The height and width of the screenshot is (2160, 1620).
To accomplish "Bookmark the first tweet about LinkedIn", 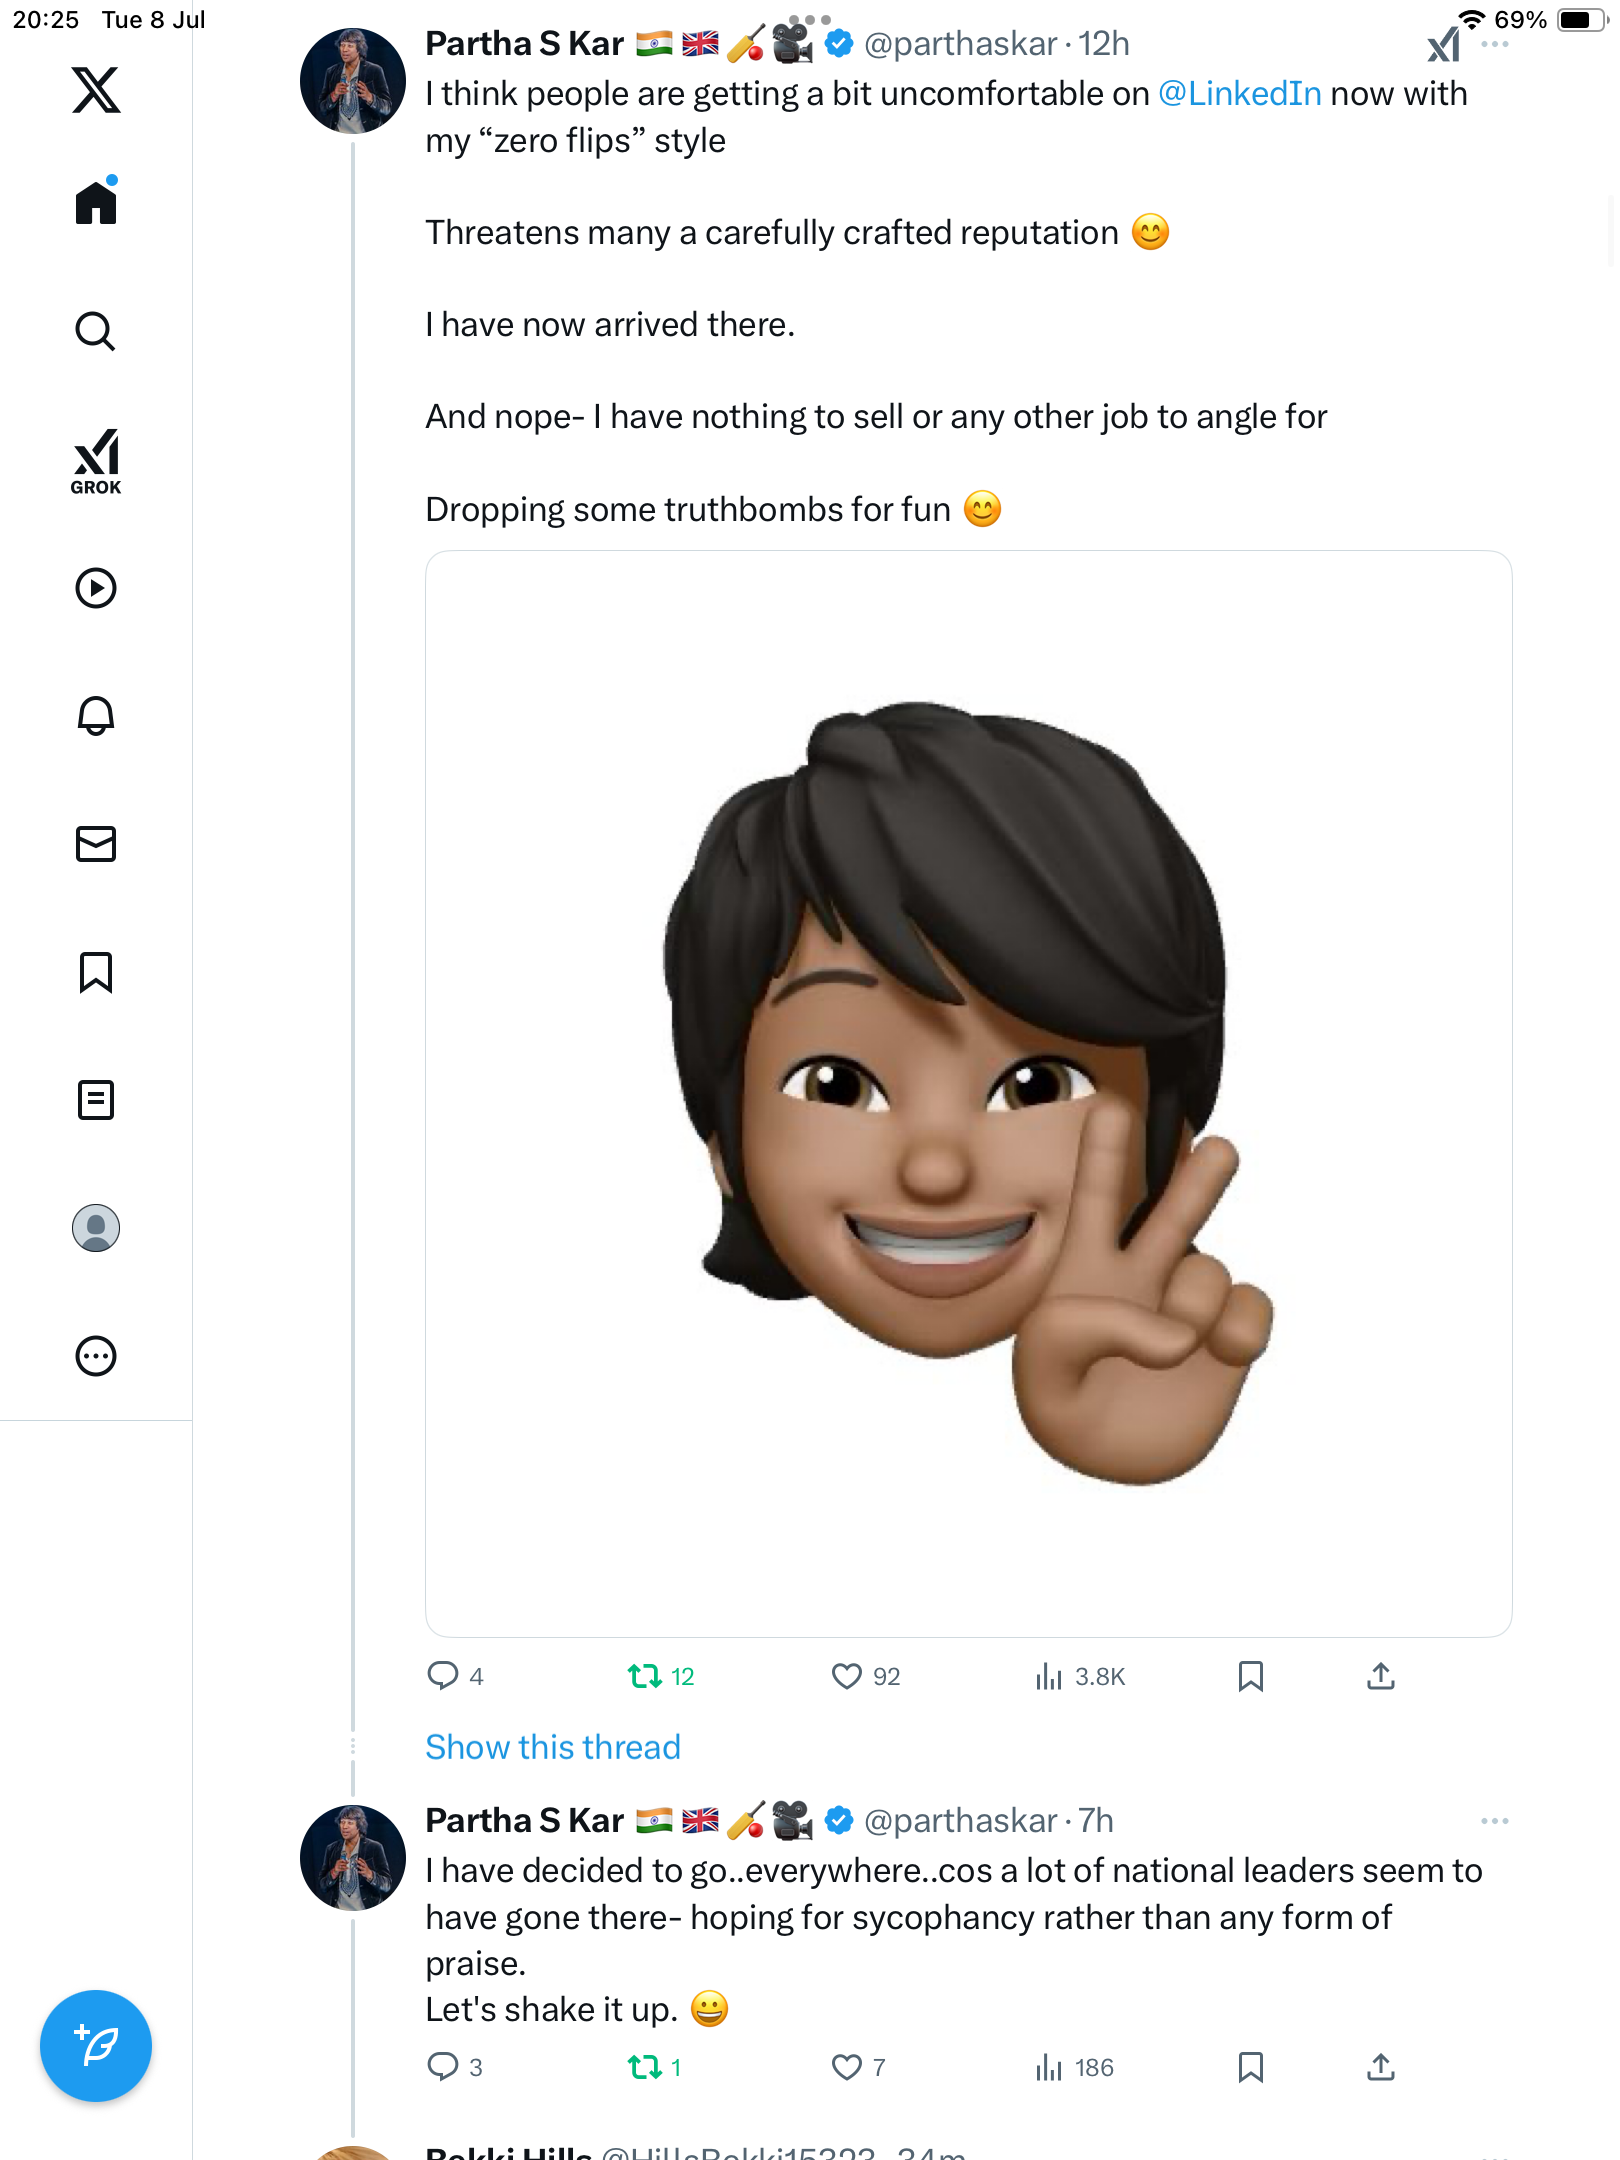I will (1250, 1676).
